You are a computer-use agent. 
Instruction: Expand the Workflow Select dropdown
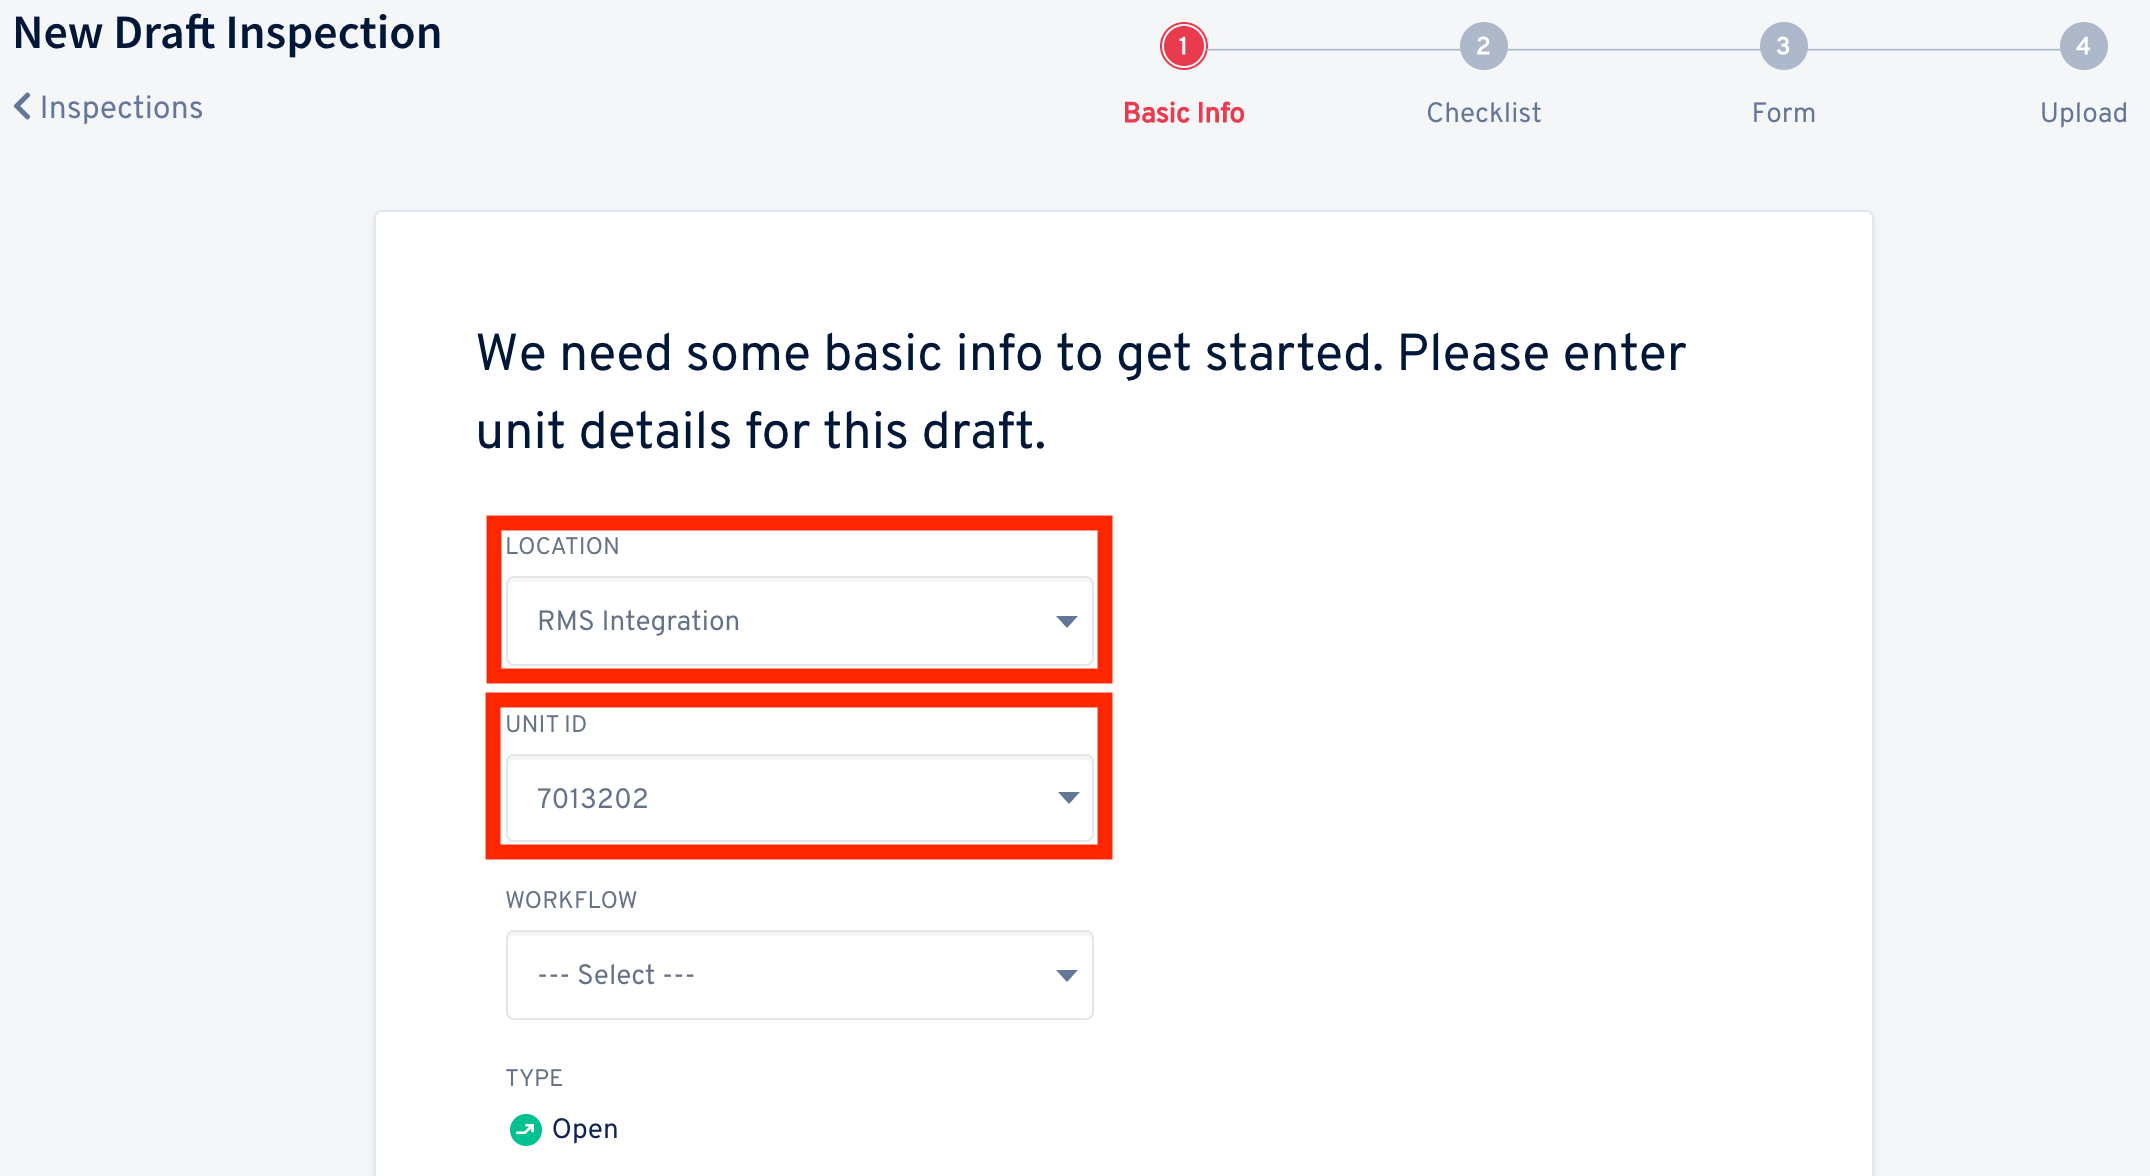tap(799, 975)
